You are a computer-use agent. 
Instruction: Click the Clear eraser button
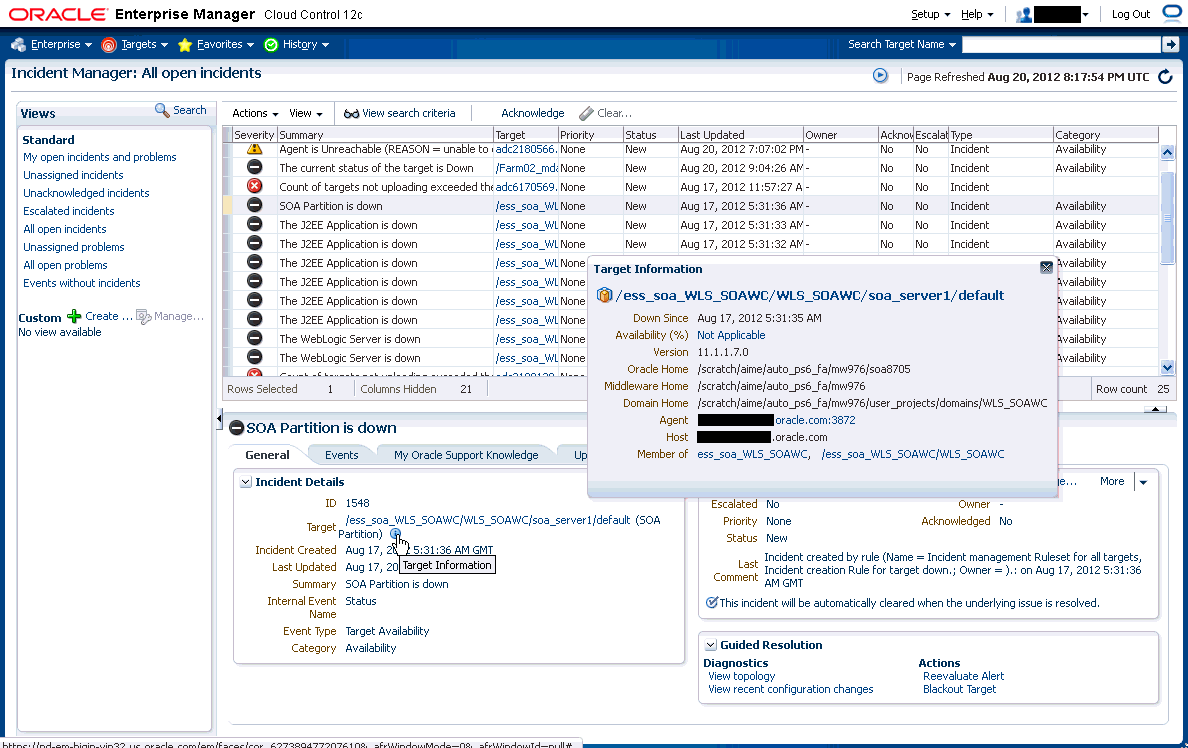point(605,113)
